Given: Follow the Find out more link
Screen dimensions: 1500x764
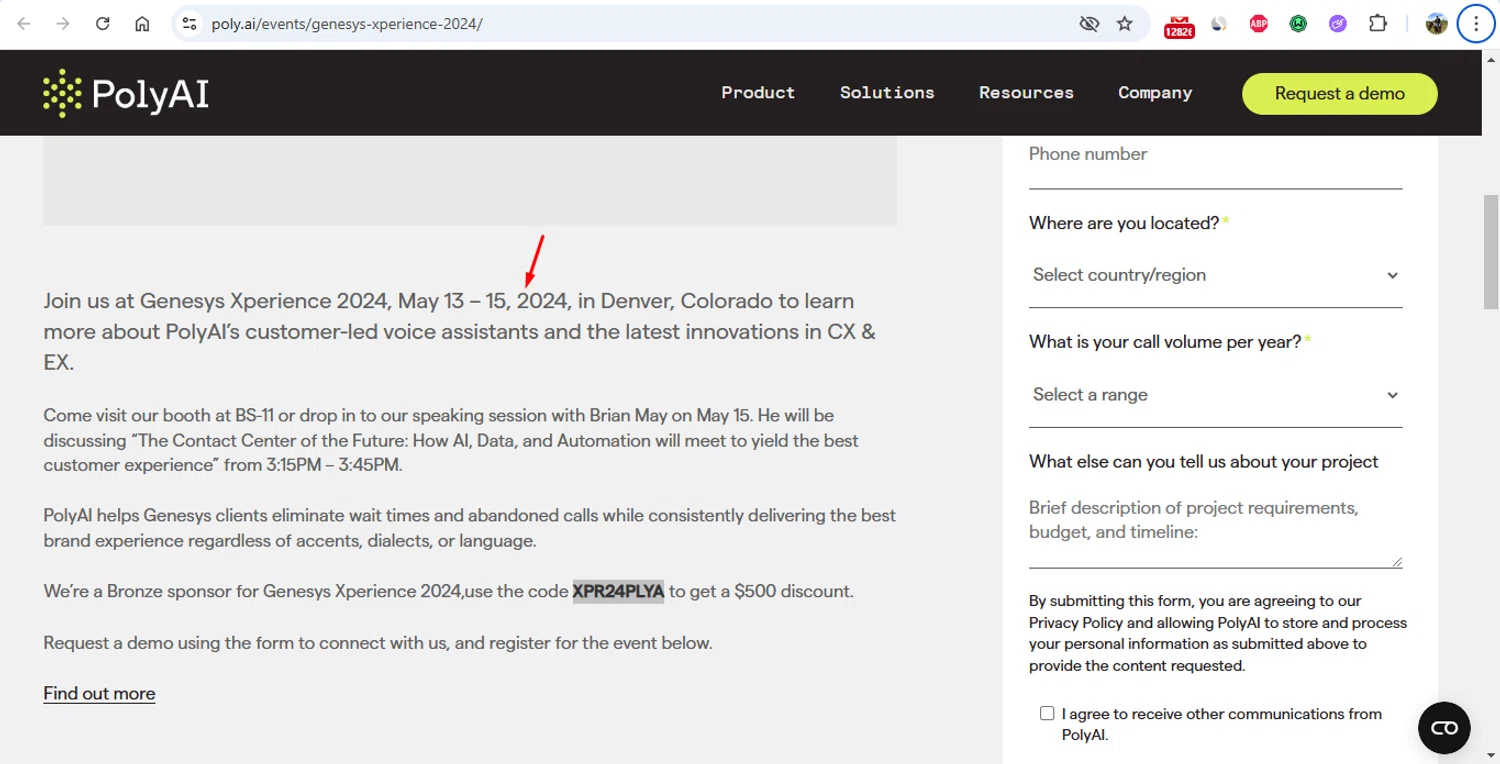Looking at the screenshot, I should pyautogui.click(x=99, y=693).
